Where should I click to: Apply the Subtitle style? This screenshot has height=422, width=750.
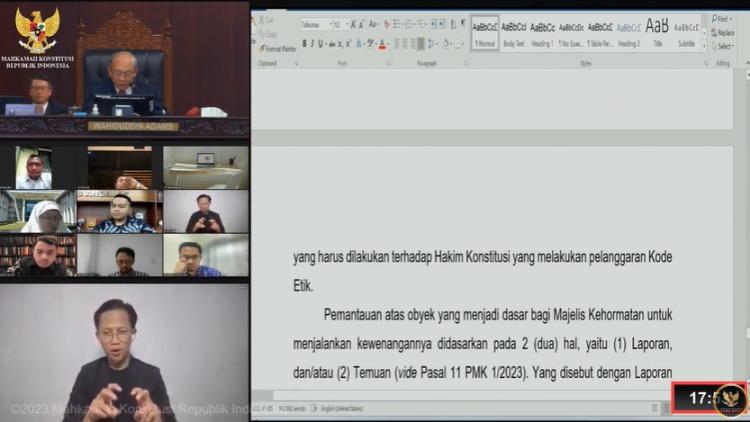[686, 33]
